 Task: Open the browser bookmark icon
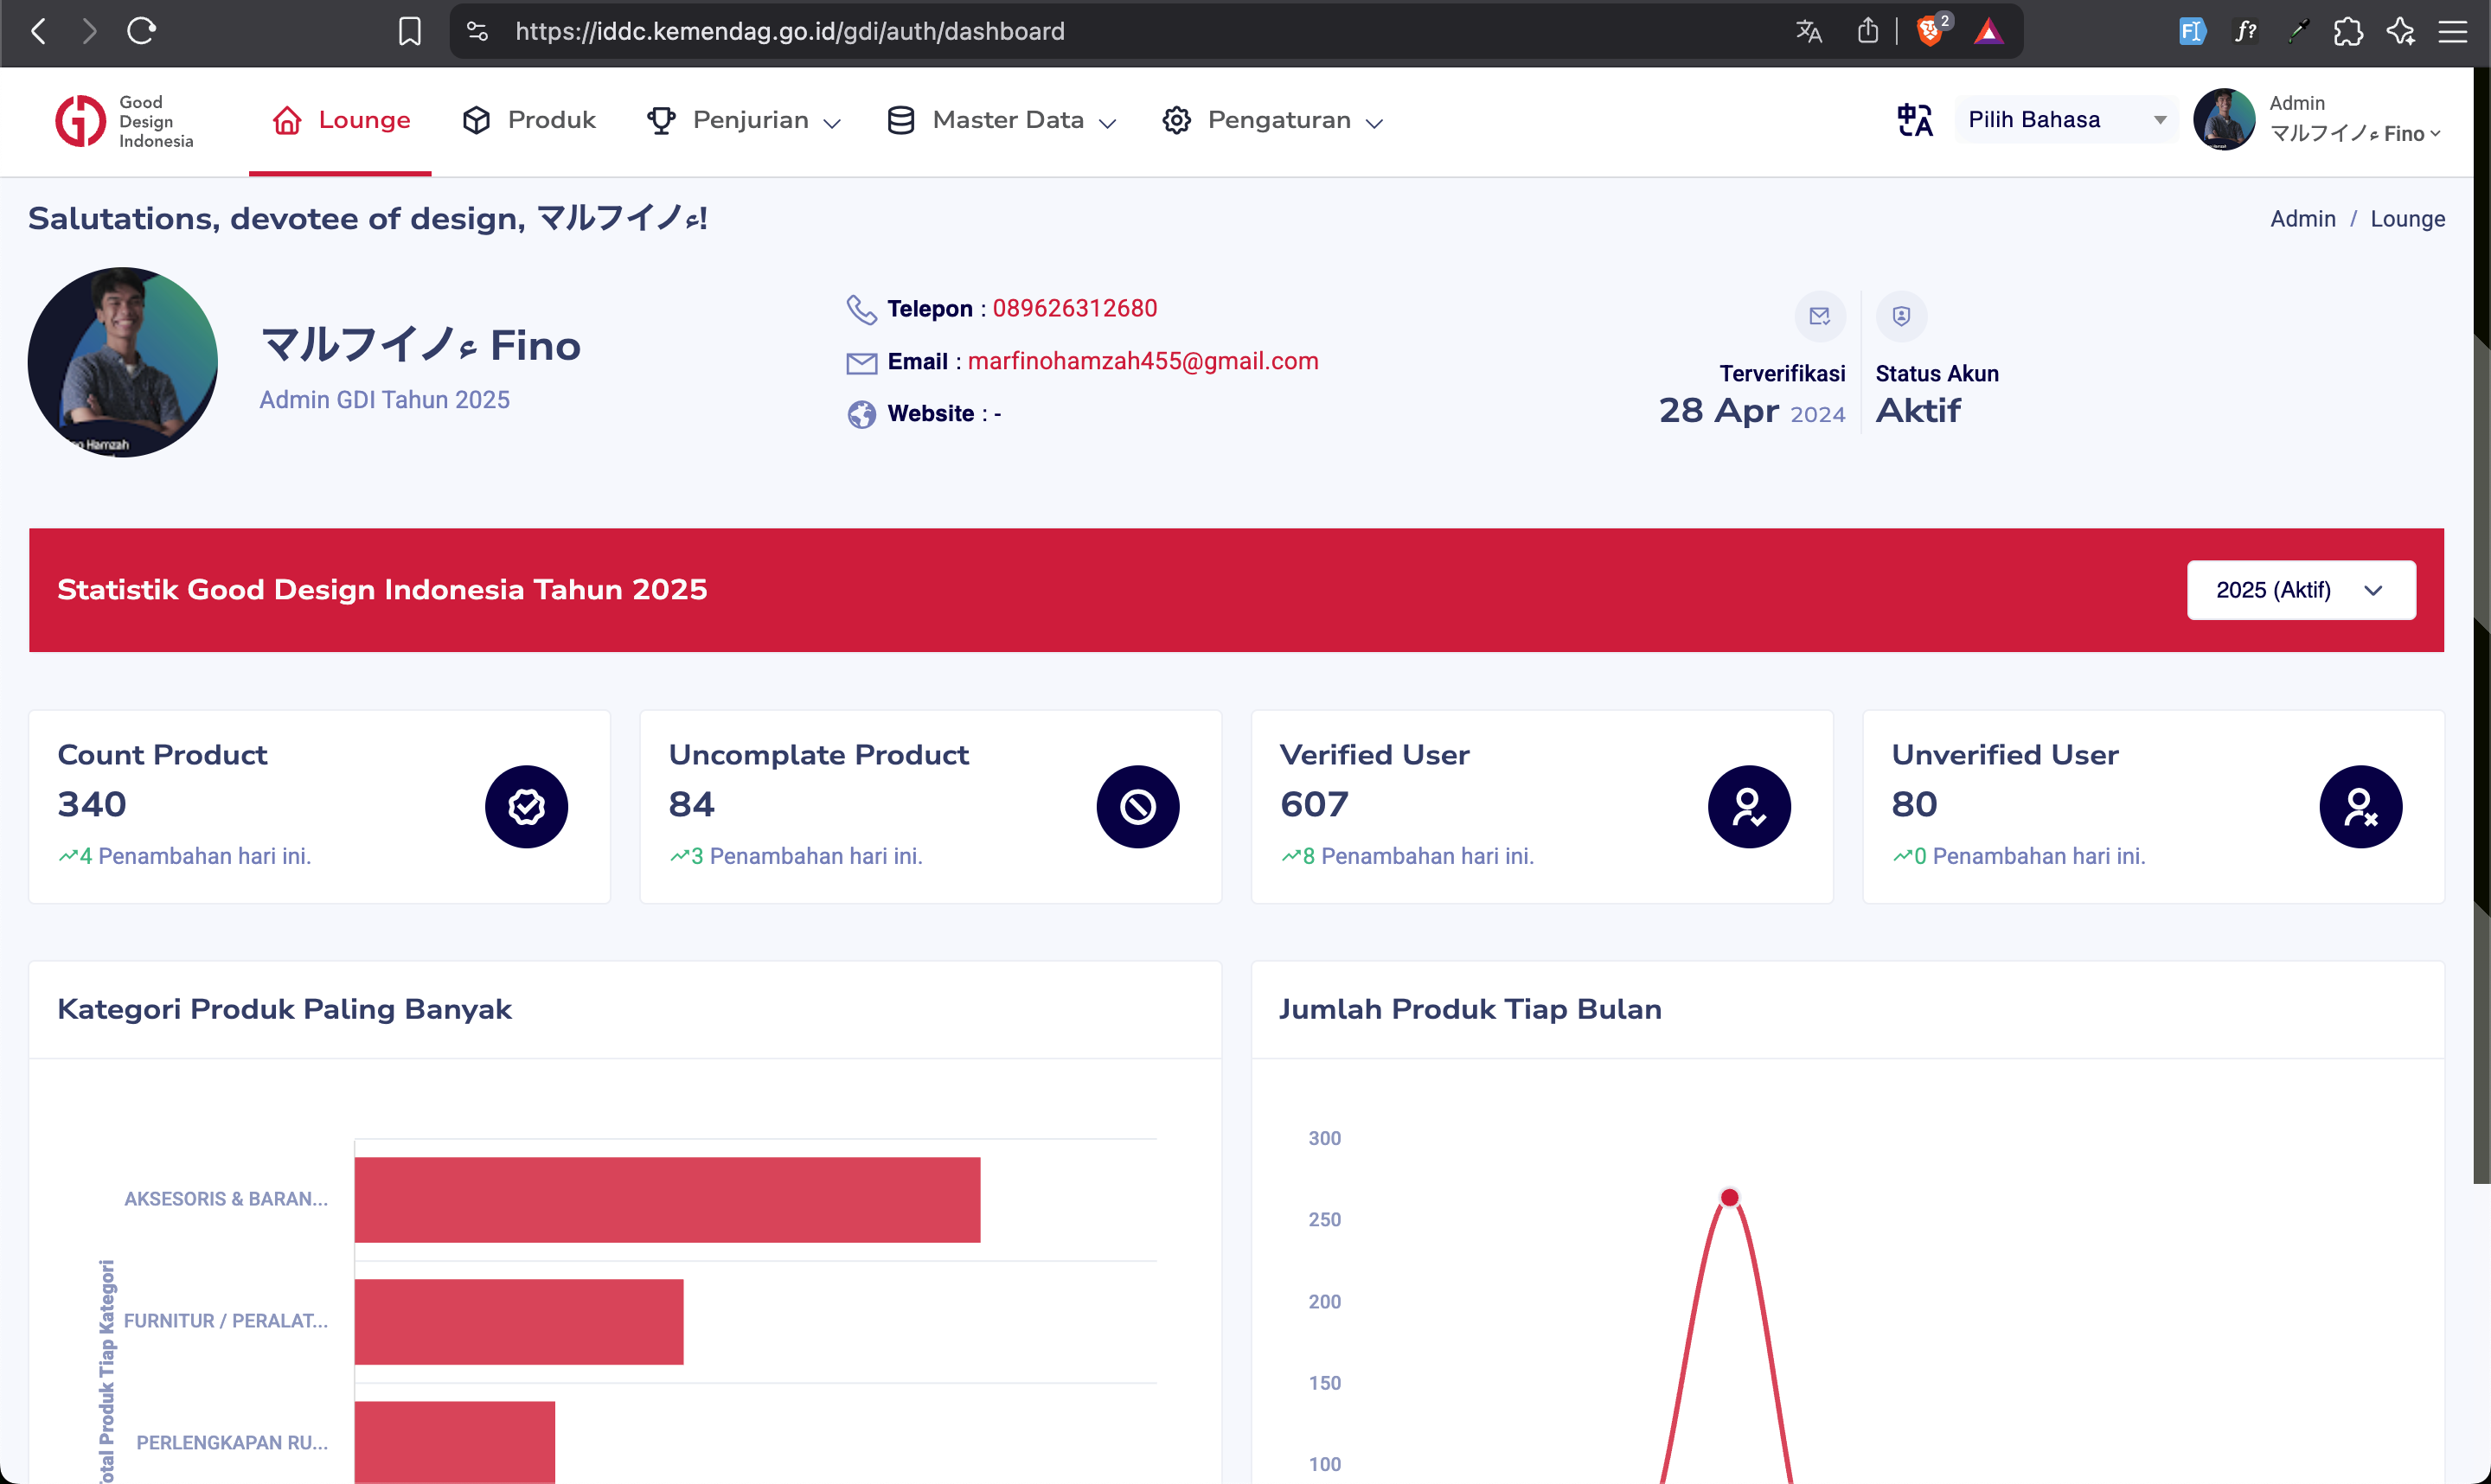pos(409,31)
